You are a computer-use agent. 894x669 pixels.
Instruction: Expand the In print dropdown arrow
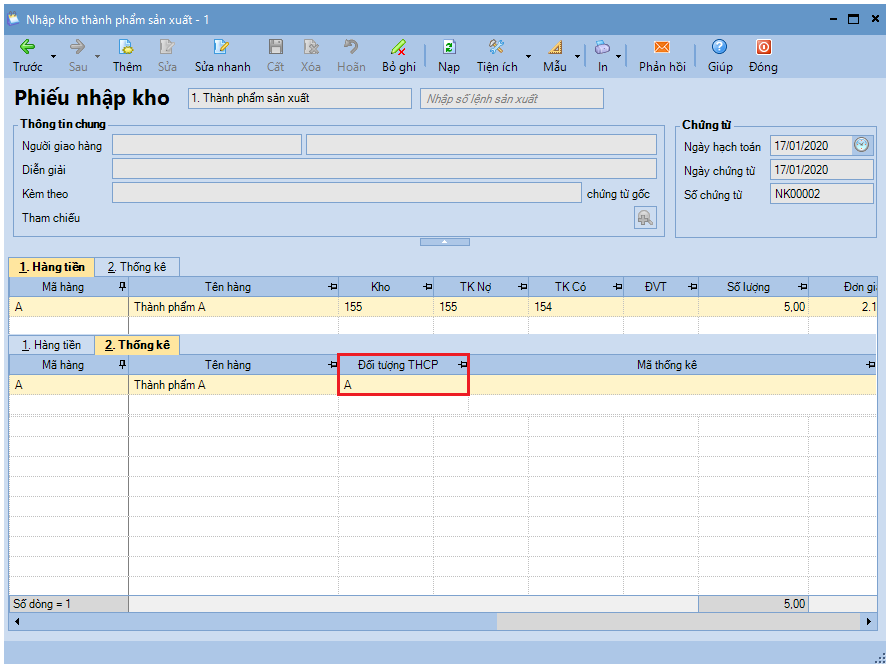(618, 56)
